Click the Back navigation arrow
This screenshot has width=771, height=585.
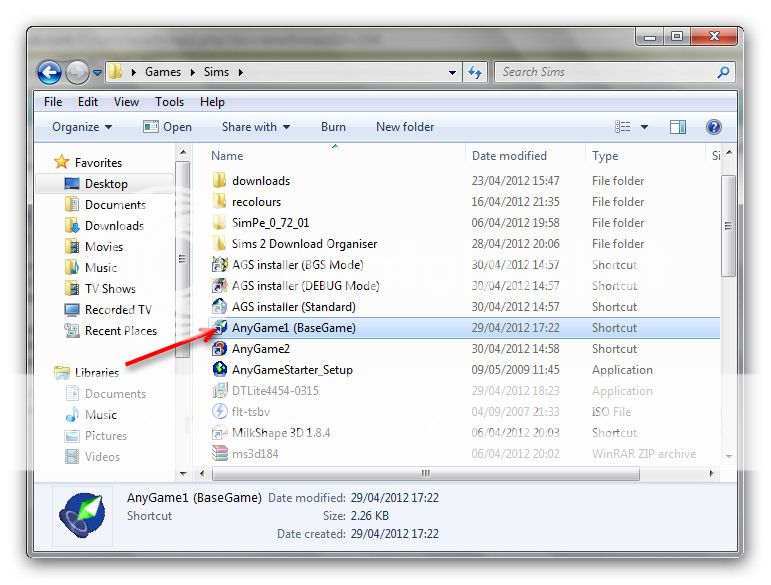49,73
